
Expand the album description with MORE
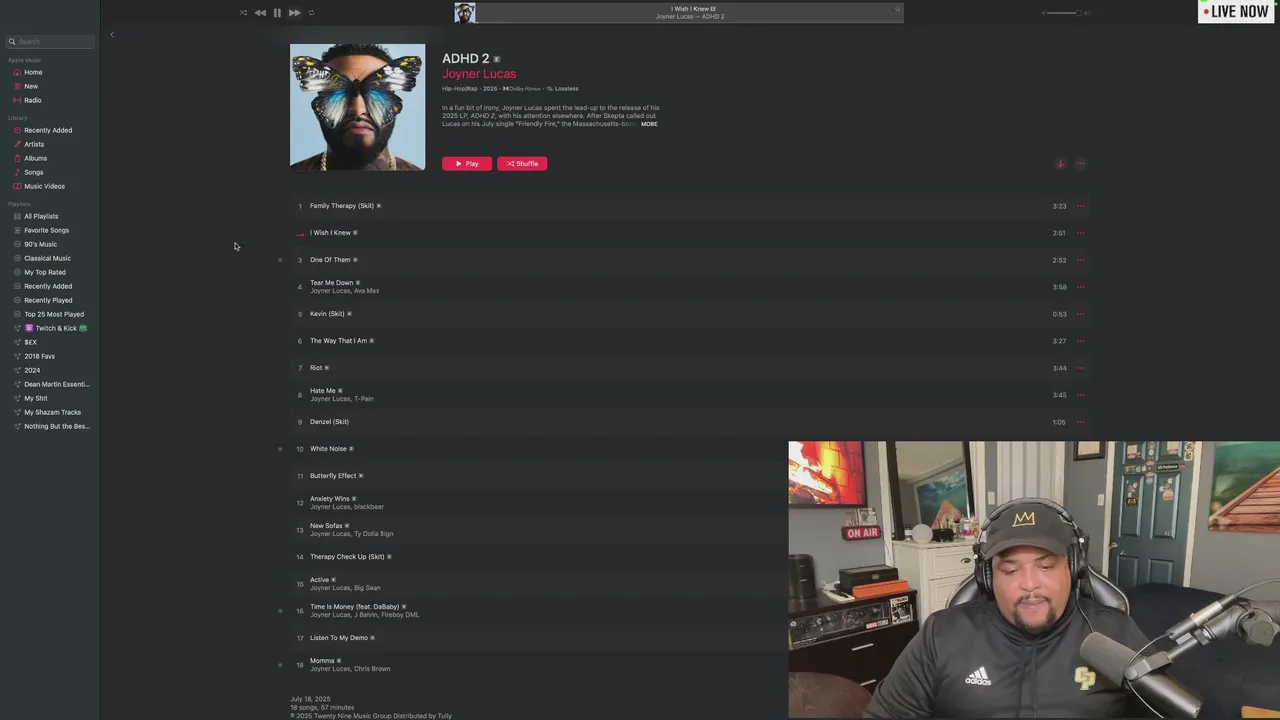pyautogui.click(x=649, y=124)
